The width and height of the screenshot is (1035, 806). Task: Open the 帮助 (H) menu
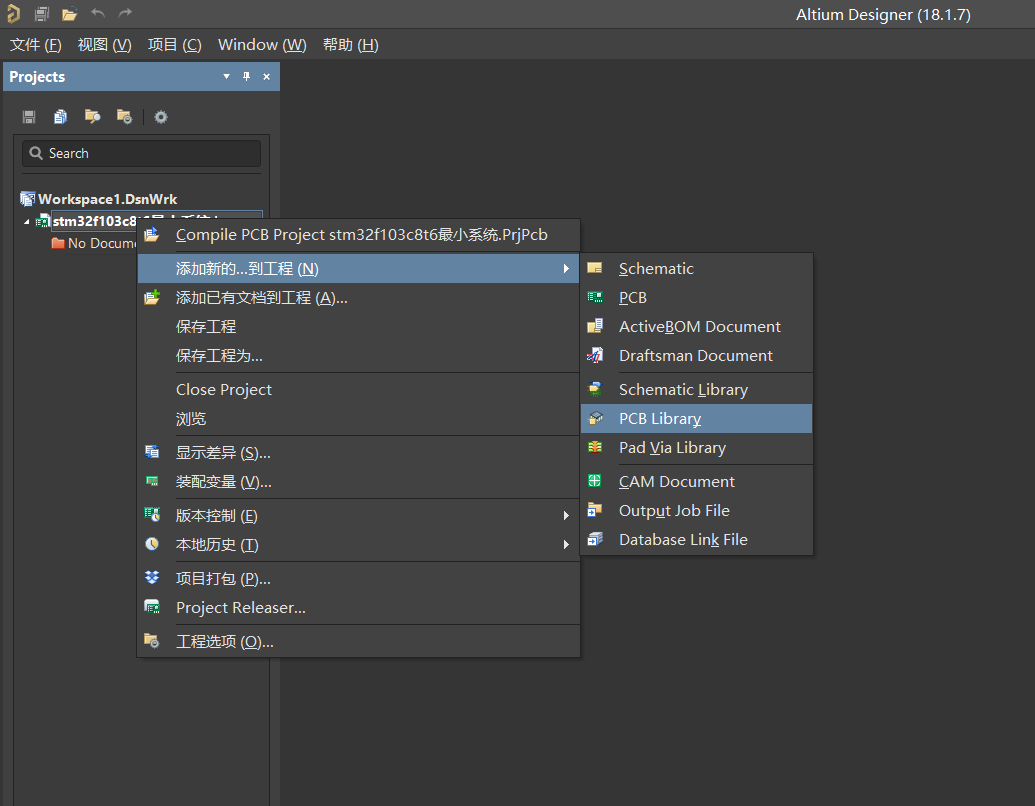click(x=351, y=45)
